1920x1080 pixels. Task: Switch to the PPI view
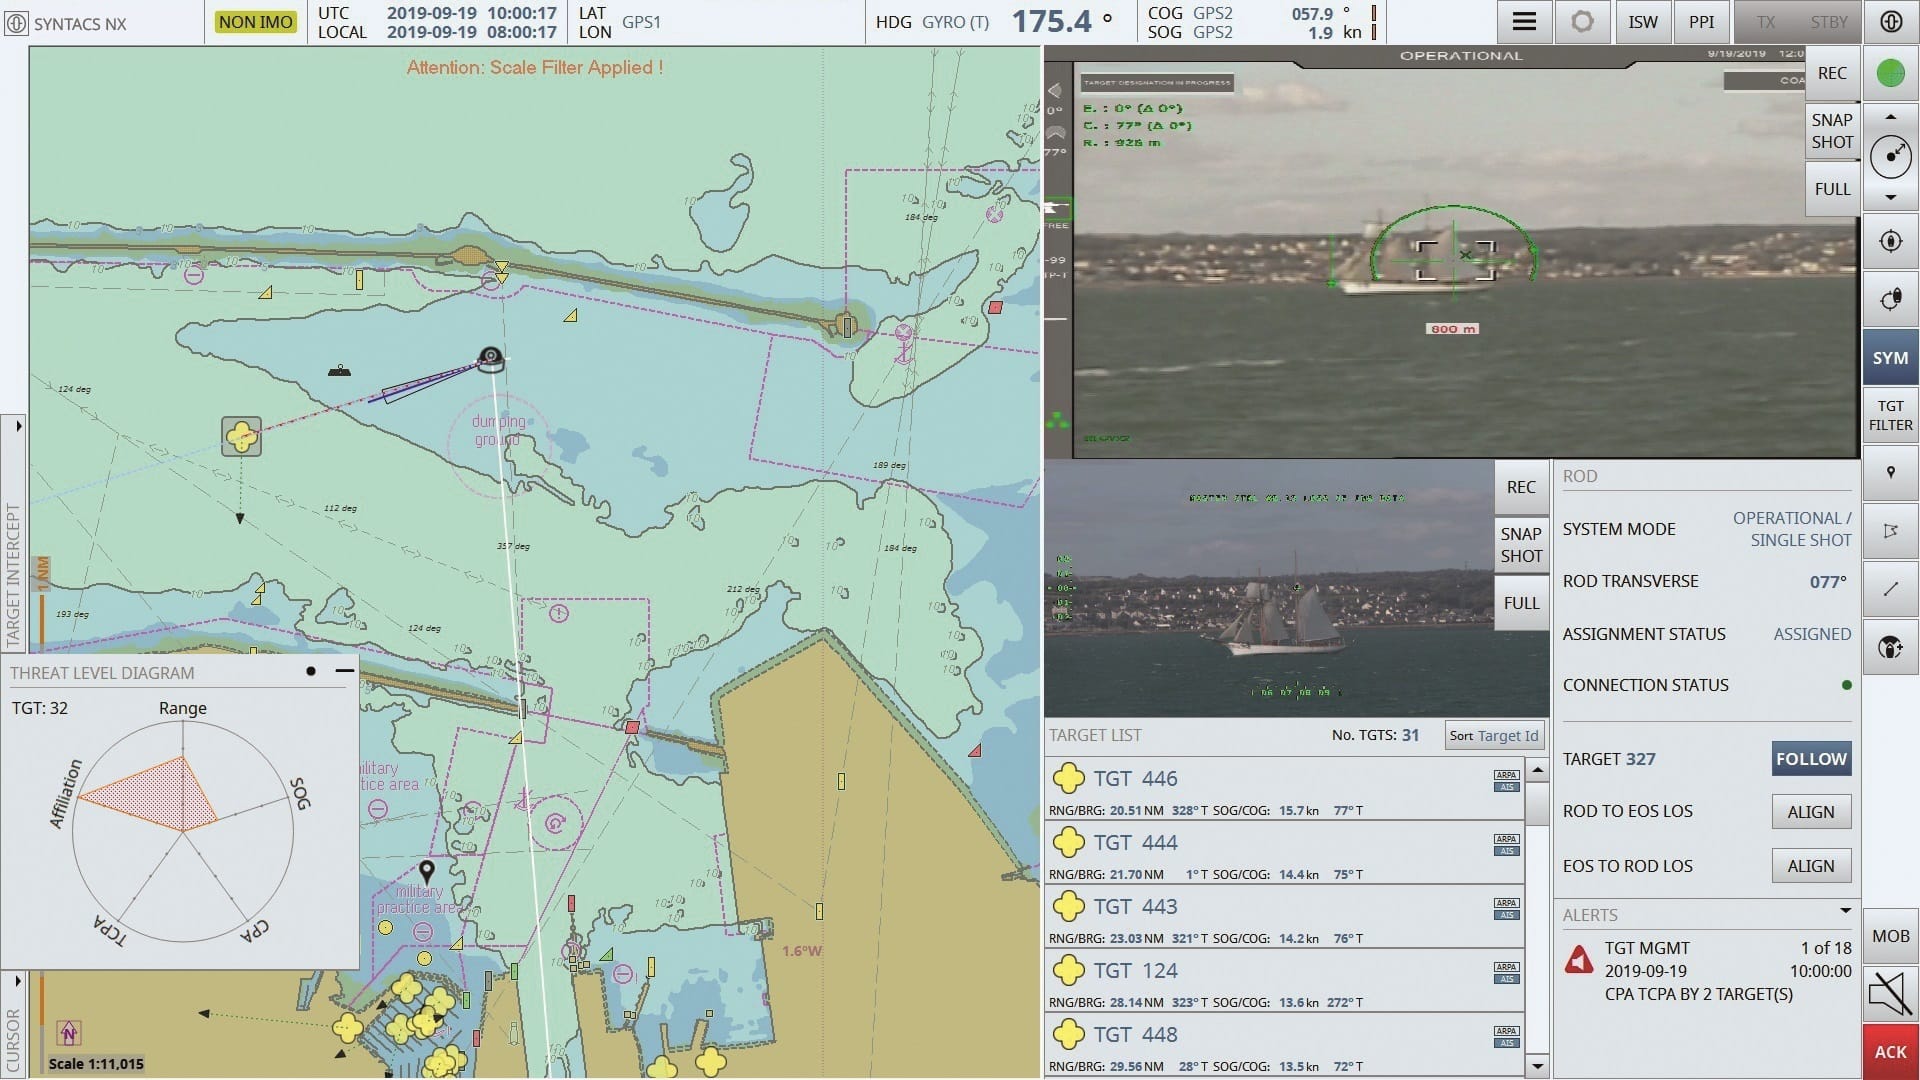click(x=1701, y=22)
